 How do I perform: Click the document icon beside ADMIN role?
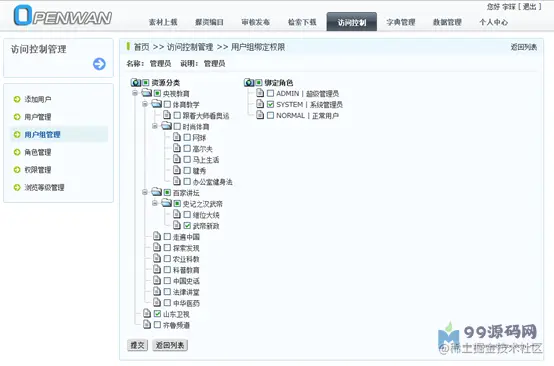point(260,93)
